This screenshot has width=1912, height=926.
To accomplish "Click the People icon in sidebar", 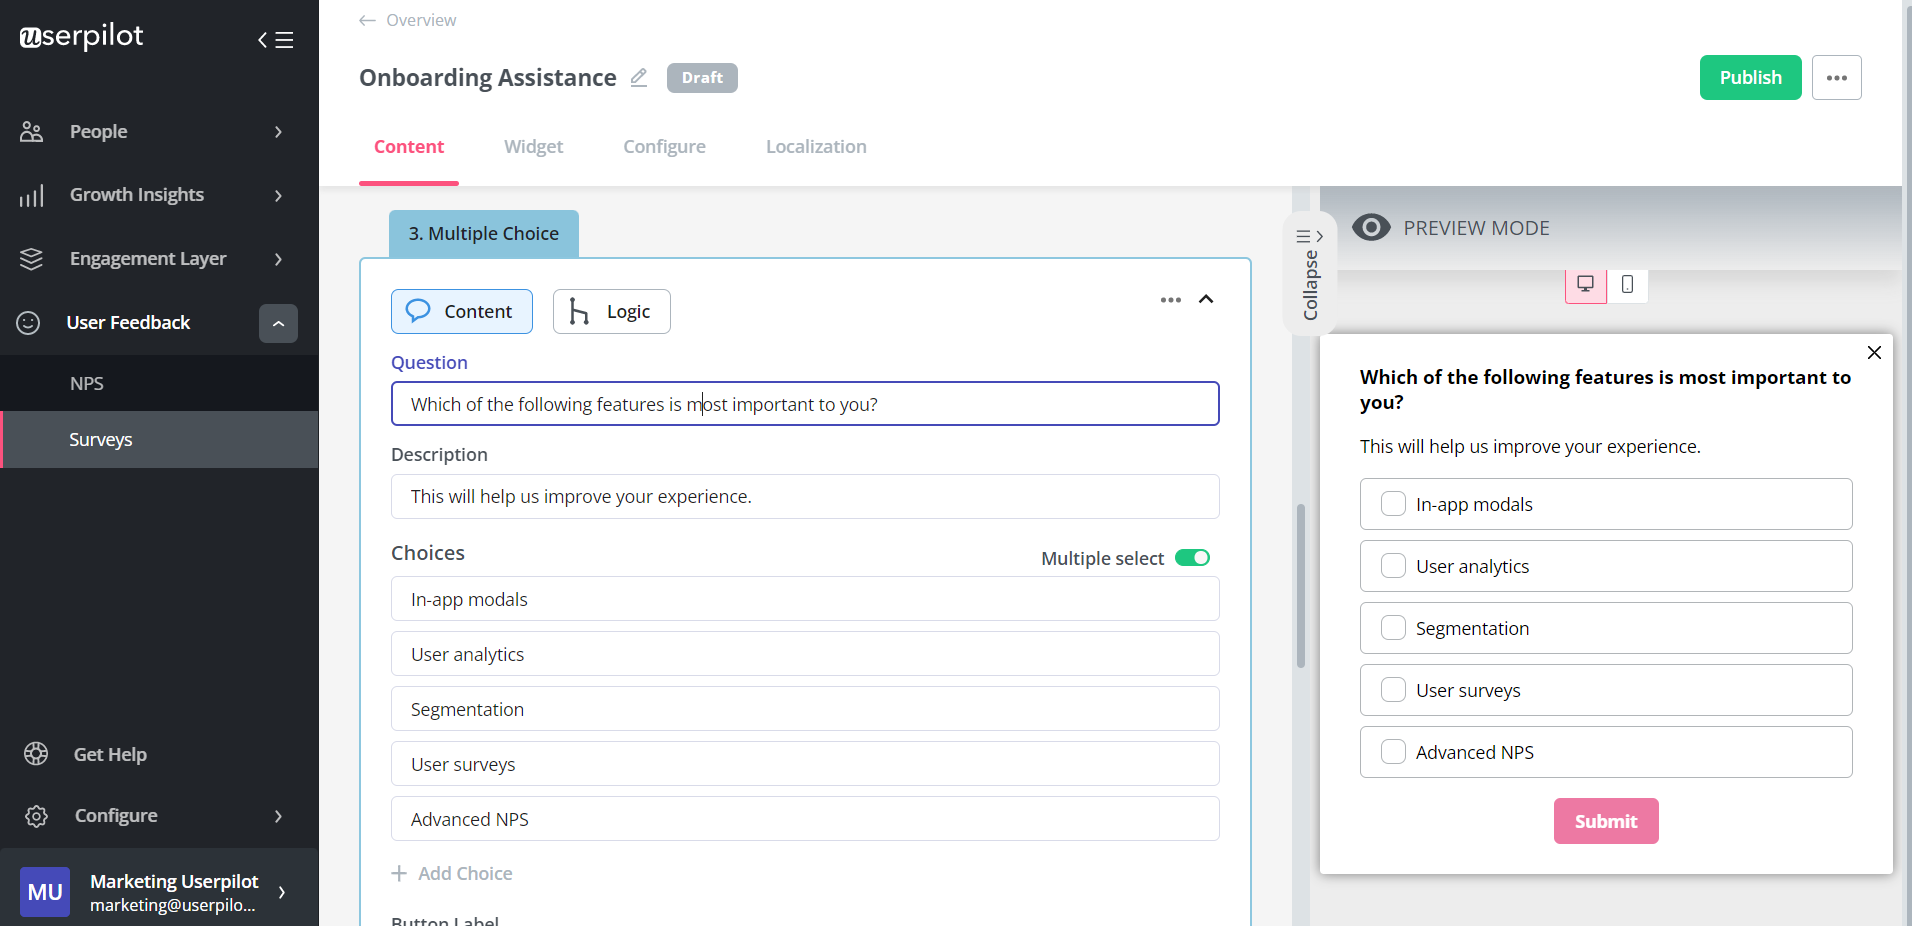I will (x=32, y=132).
